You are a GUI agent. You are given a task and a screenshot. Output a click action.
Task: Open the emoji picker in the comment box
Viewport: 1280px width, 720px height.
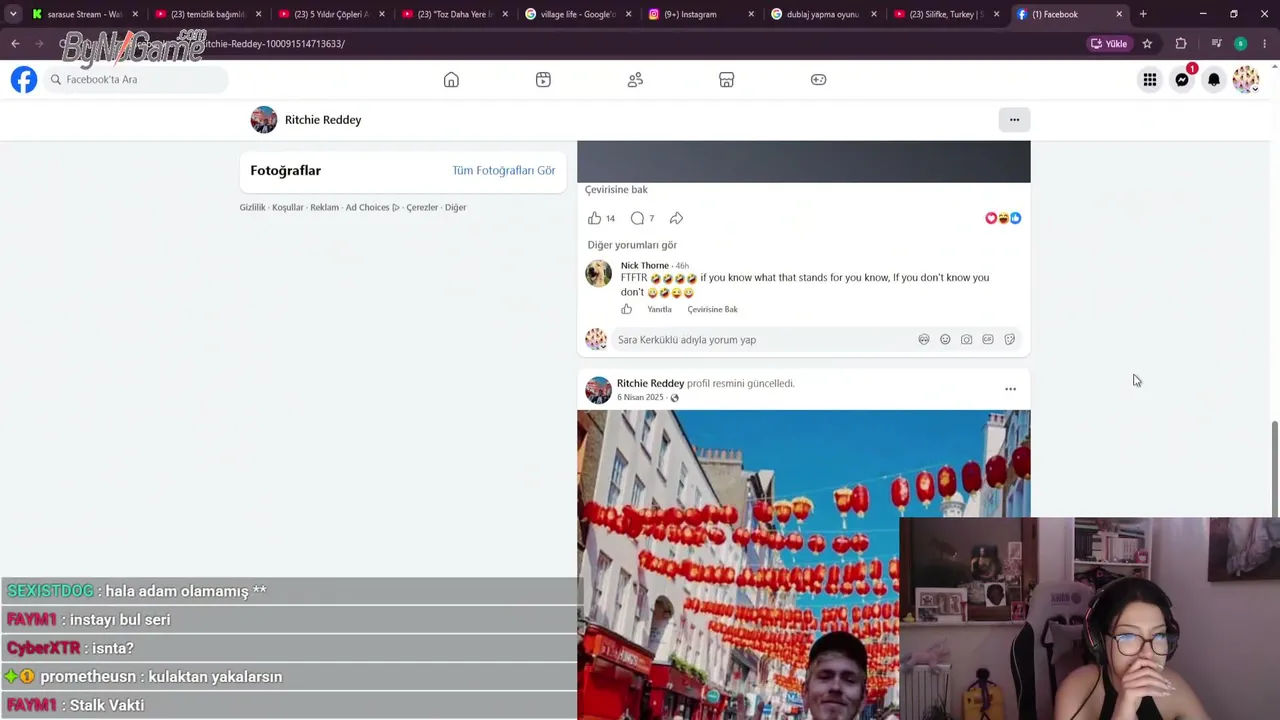[945, 340]
